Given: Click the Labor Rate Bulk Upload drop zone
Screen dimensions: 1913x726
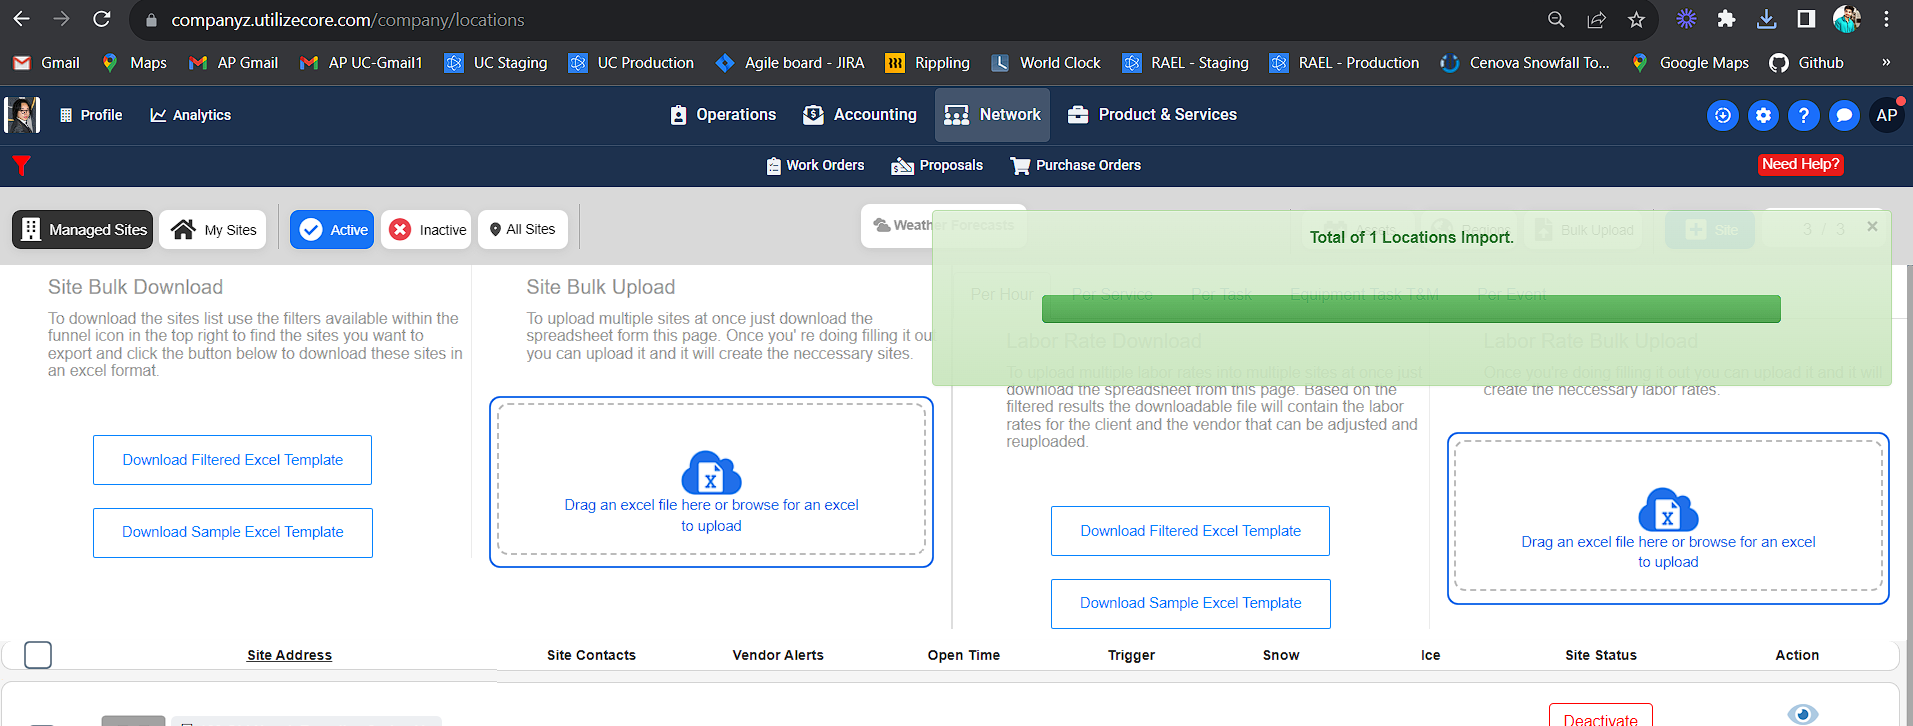Looking at the screenshot, I should 1668,518.
